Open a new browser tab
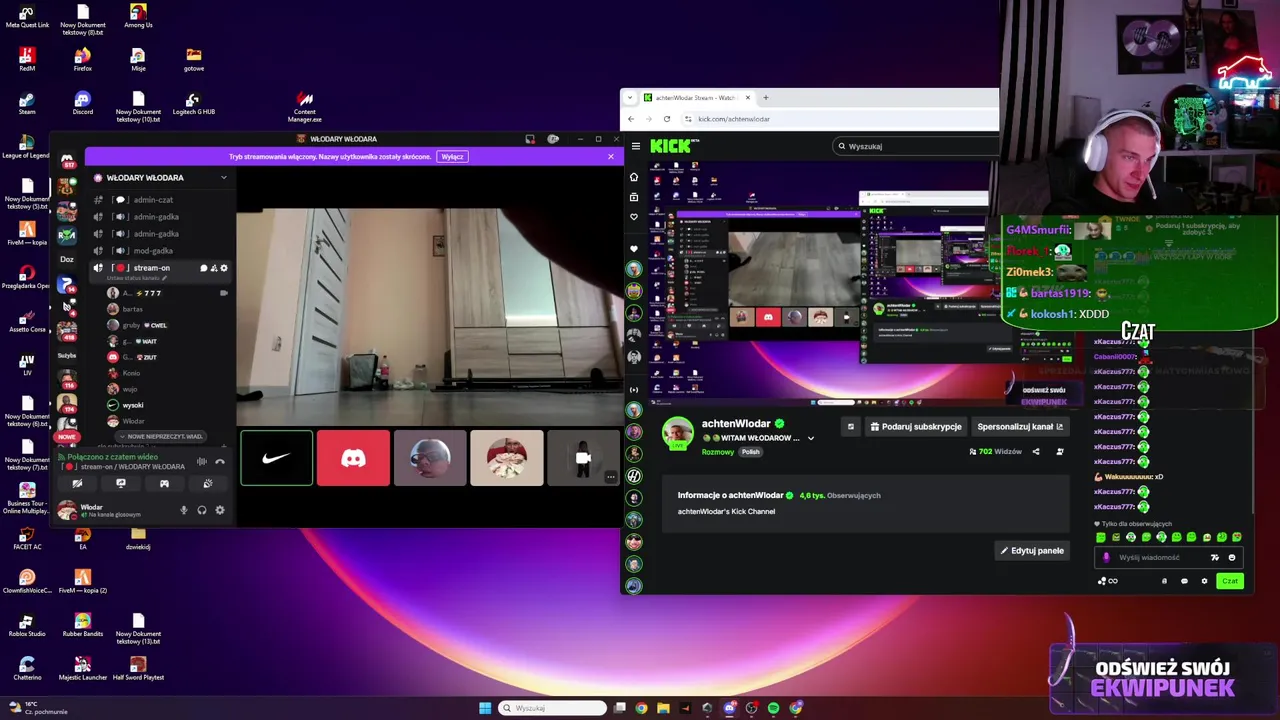The width and height of the screenshot is (1280, 720). 766,98
